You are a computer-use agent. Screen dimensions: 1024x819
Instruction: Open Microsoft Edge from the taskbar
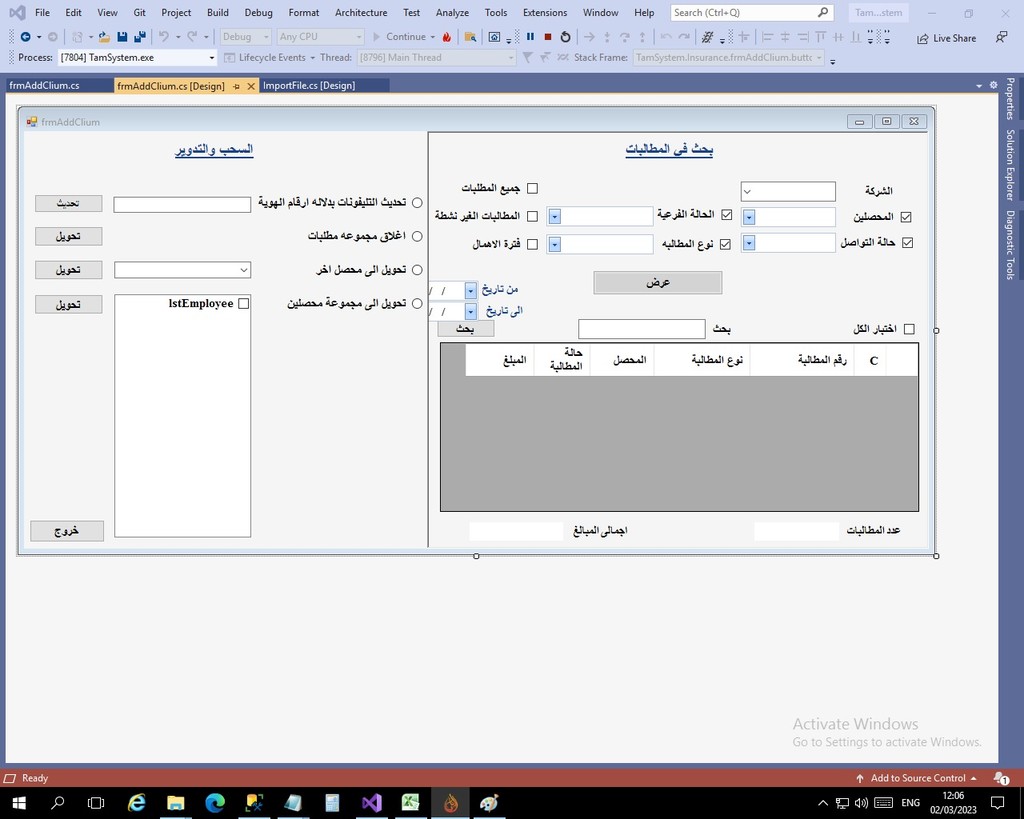pos(215,803)
